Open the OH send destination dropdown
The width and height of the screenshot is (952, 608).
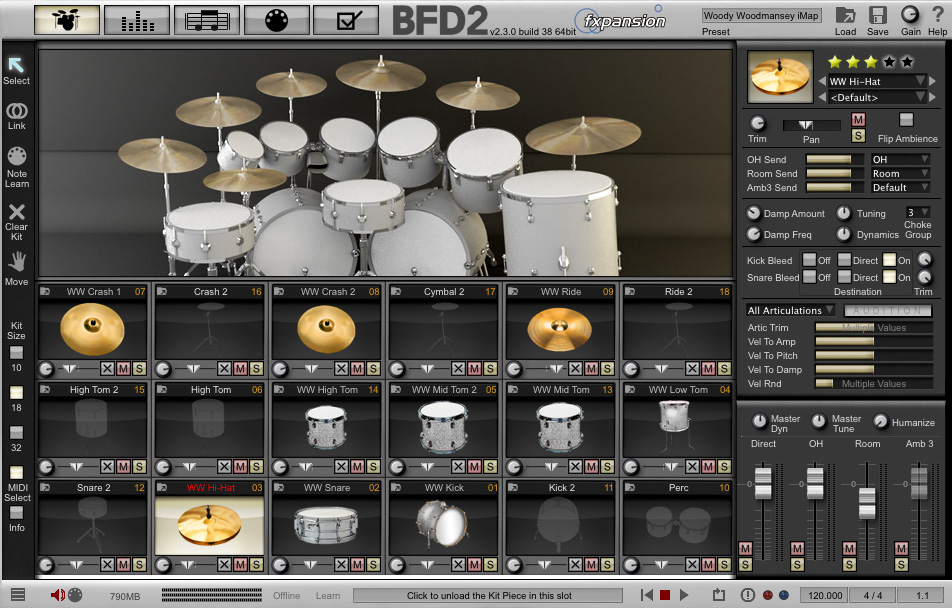[x=900, y=159]
